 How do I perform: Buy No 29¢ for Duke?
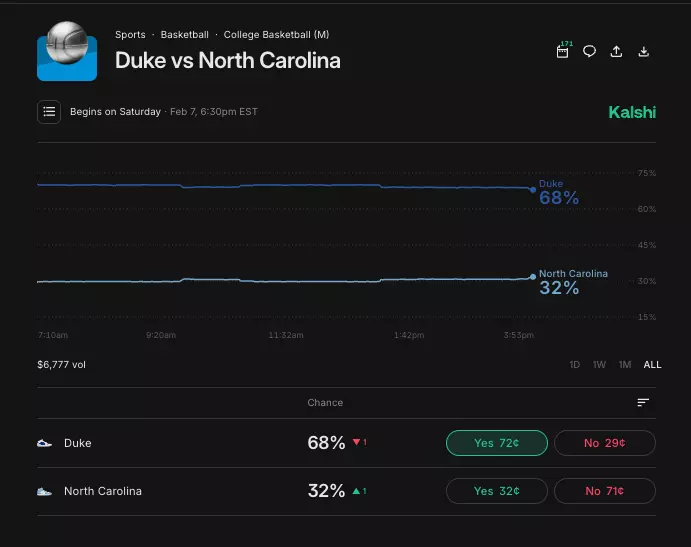pos(605,443)
